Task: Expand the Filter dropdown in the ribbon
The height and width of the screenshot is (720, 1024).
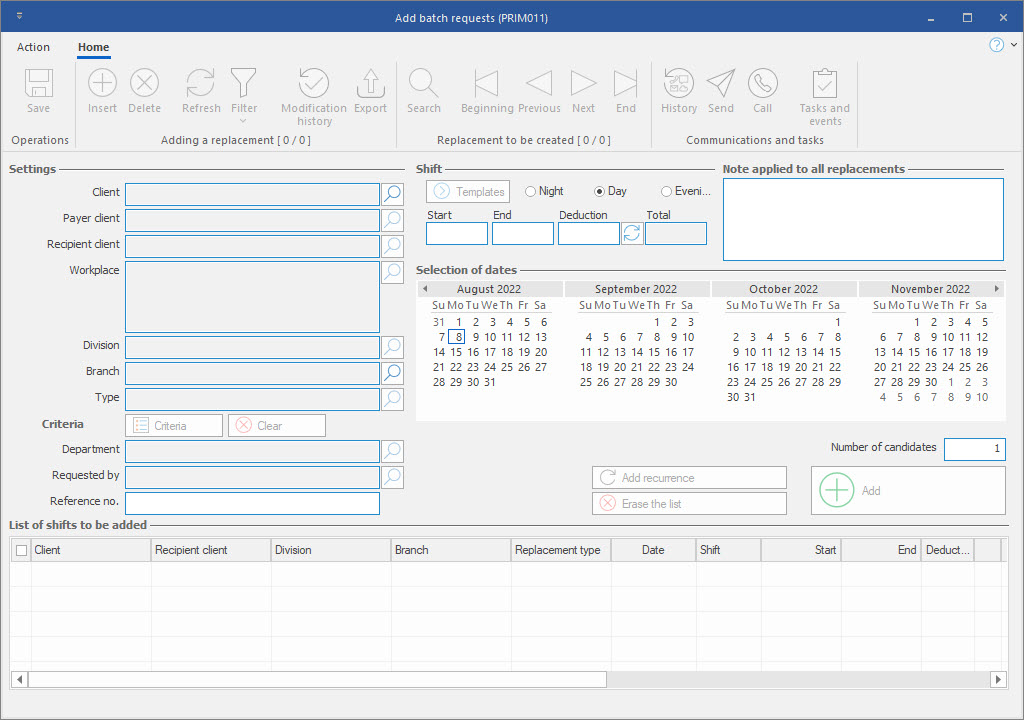Action: point(244,120)
